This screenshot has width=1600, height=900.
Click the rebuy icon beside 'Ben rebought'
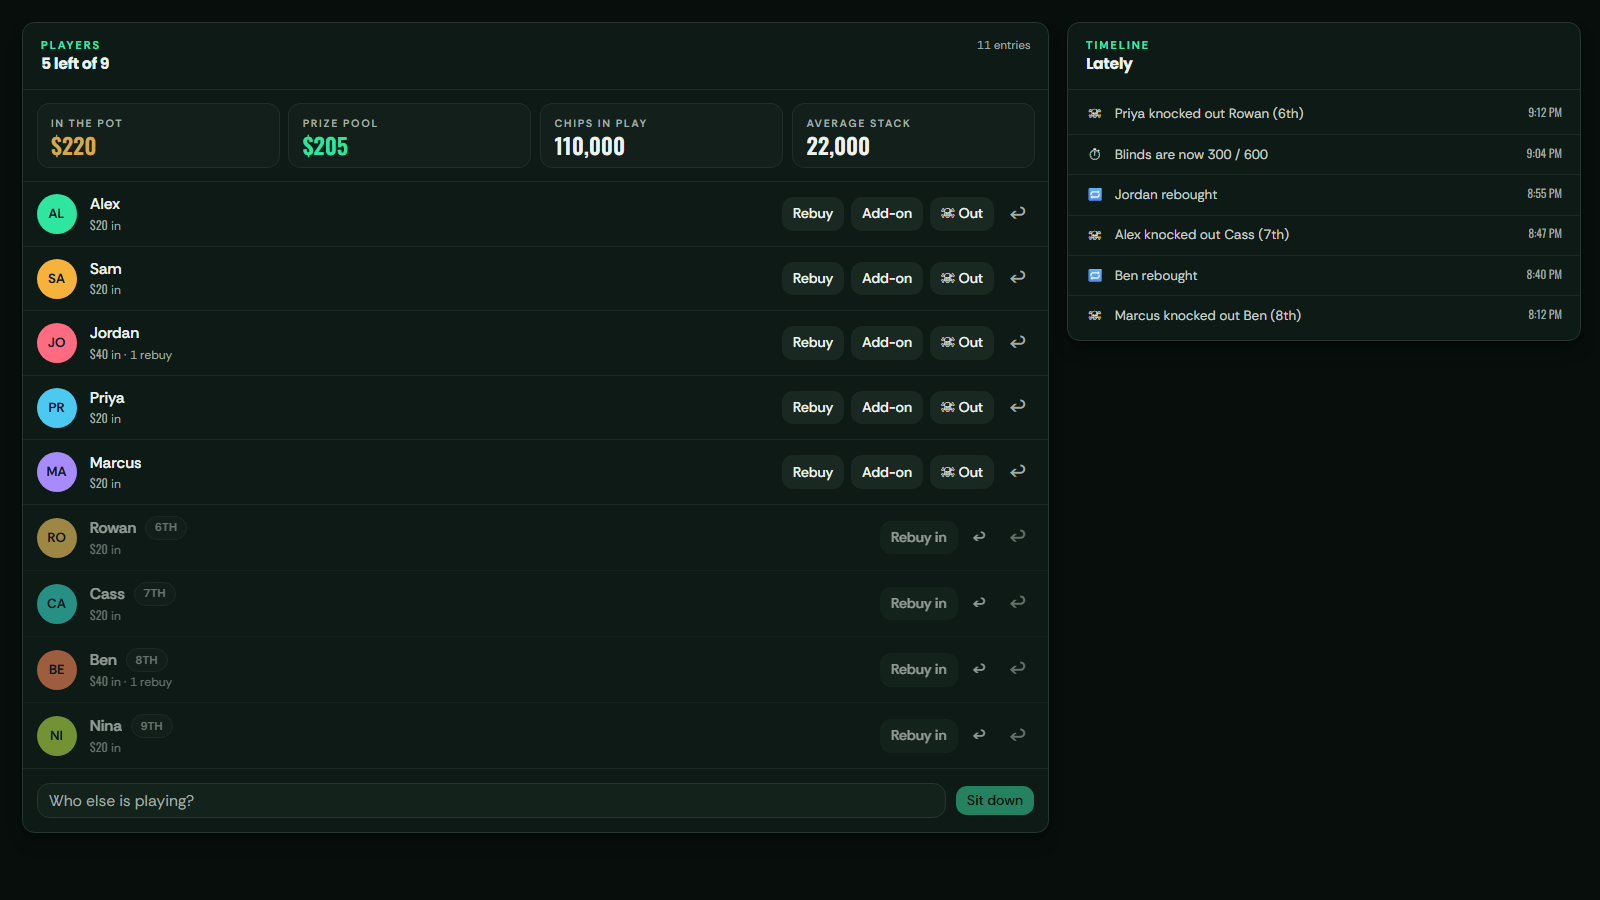[1094, 275]
